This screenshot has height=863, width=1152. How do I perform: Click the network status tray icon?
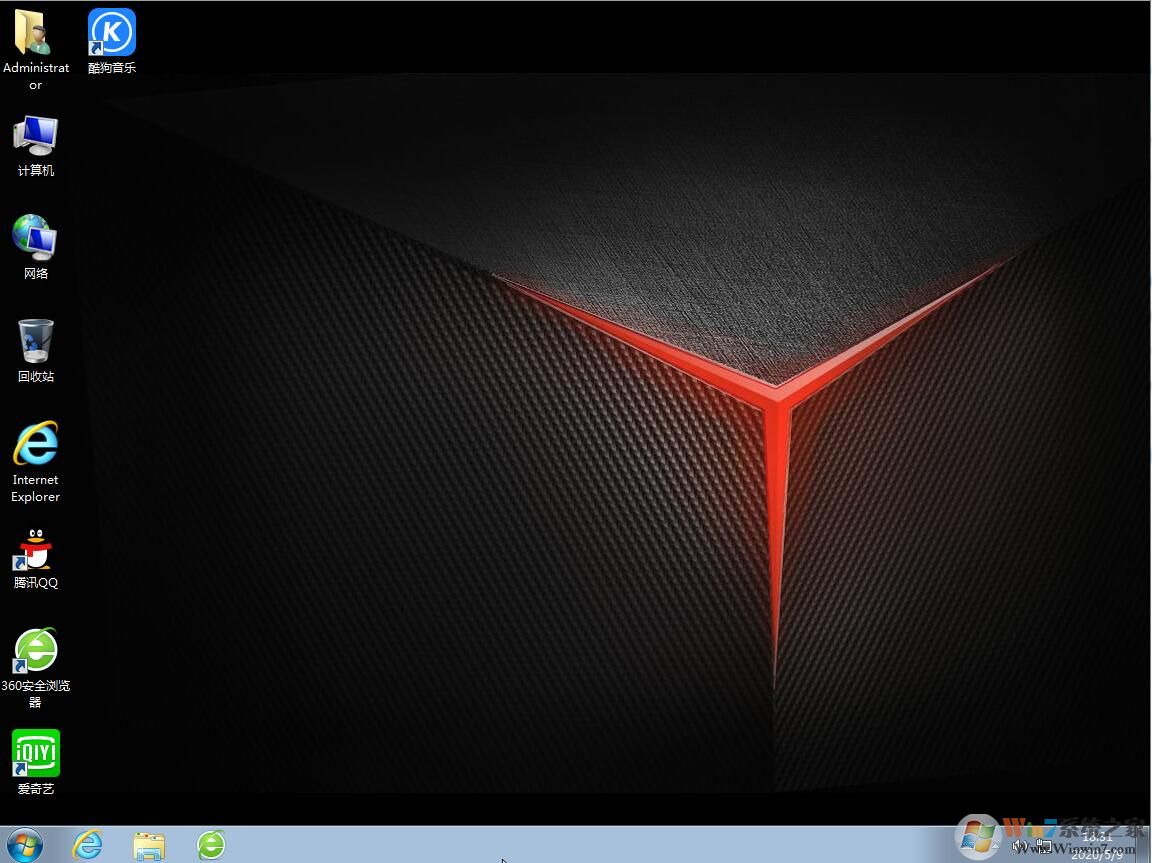(x=1044, y=847)
